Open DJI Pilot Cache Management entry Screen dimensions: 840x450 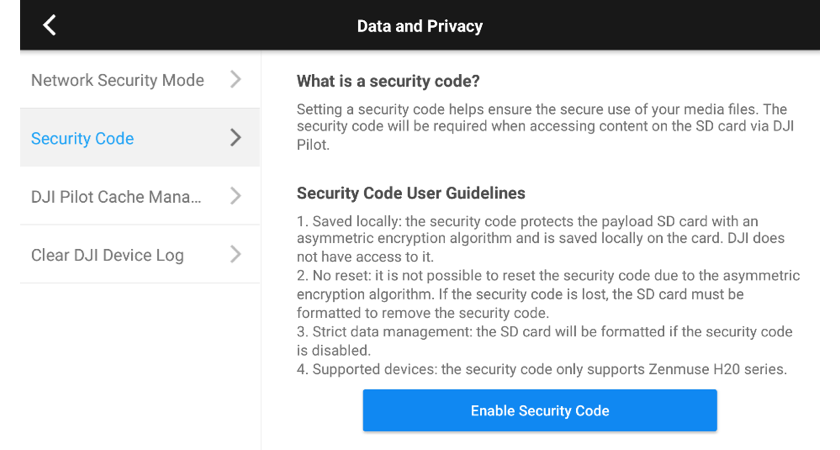coord(116,196)
